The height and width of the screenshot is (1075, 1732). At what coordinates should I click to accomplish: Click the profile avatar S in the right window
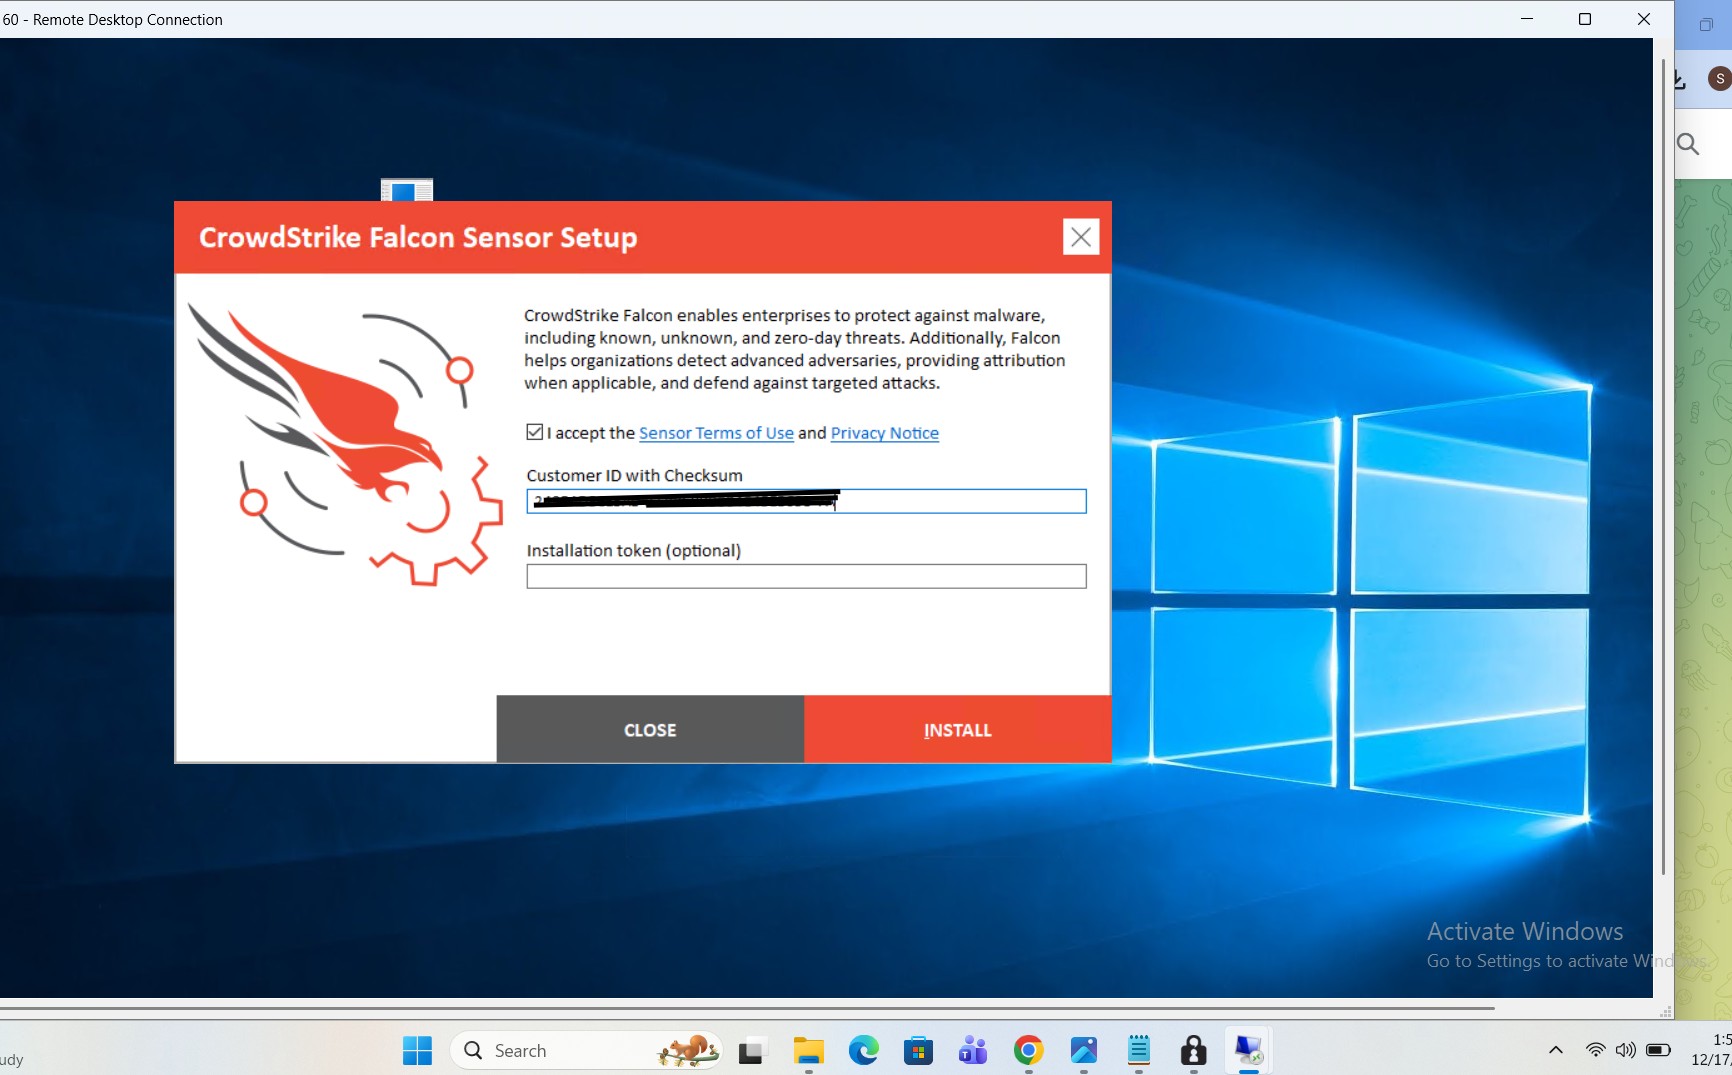point(1720,79)
